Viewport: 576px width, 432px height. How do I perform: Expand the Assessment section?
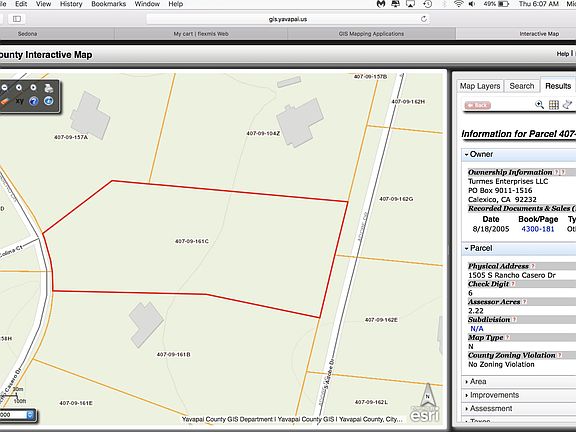(519, 409)
